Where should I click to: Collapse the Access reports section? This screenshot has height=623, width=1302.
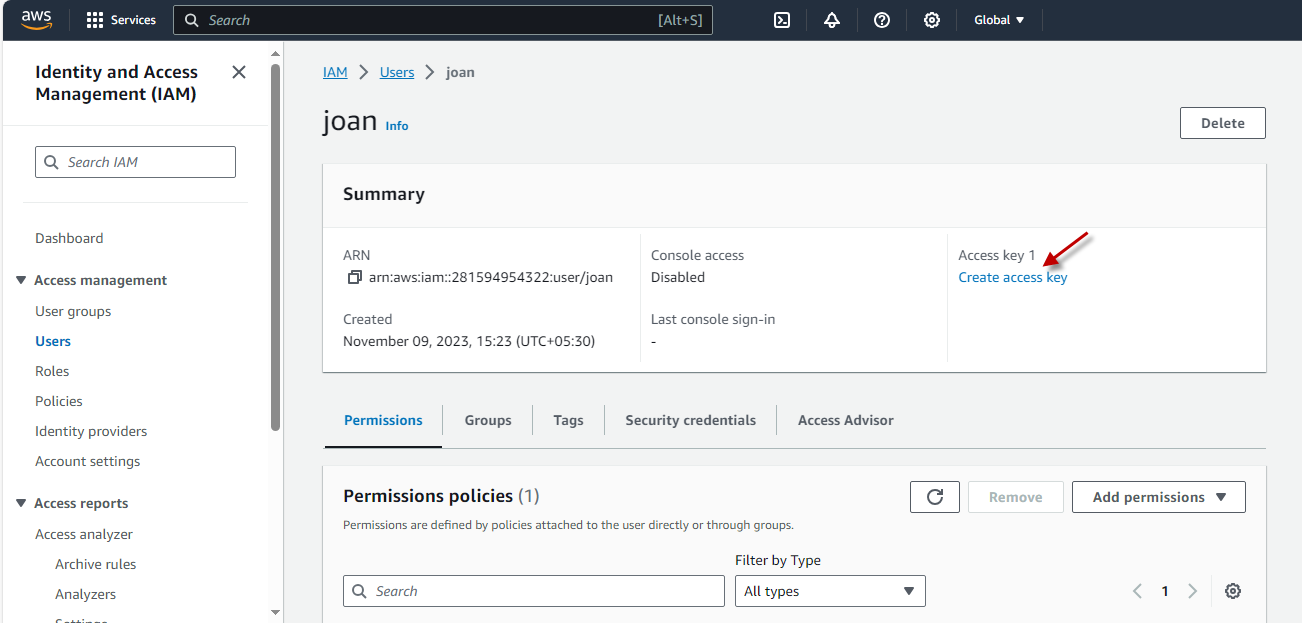point(22,503)
